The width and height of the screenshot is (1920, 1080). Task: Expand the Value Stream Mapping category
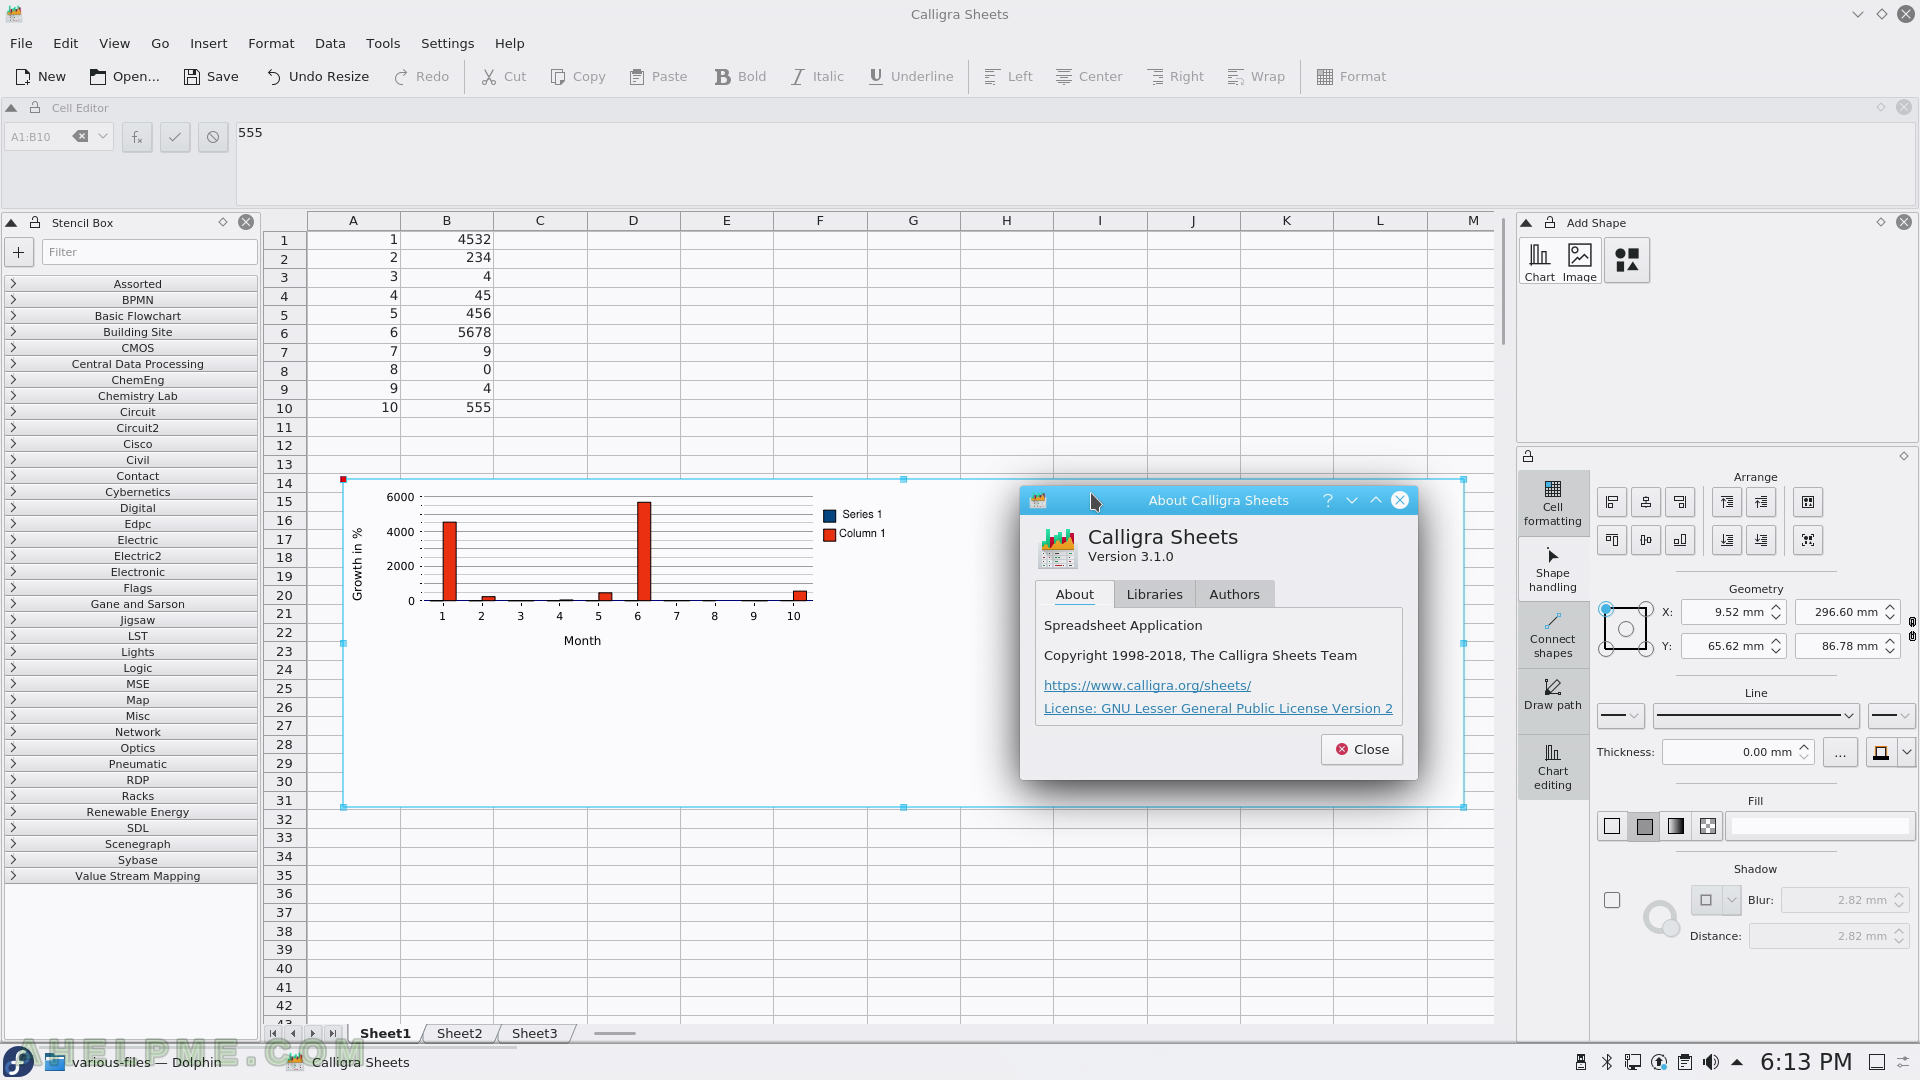point(131,876)
